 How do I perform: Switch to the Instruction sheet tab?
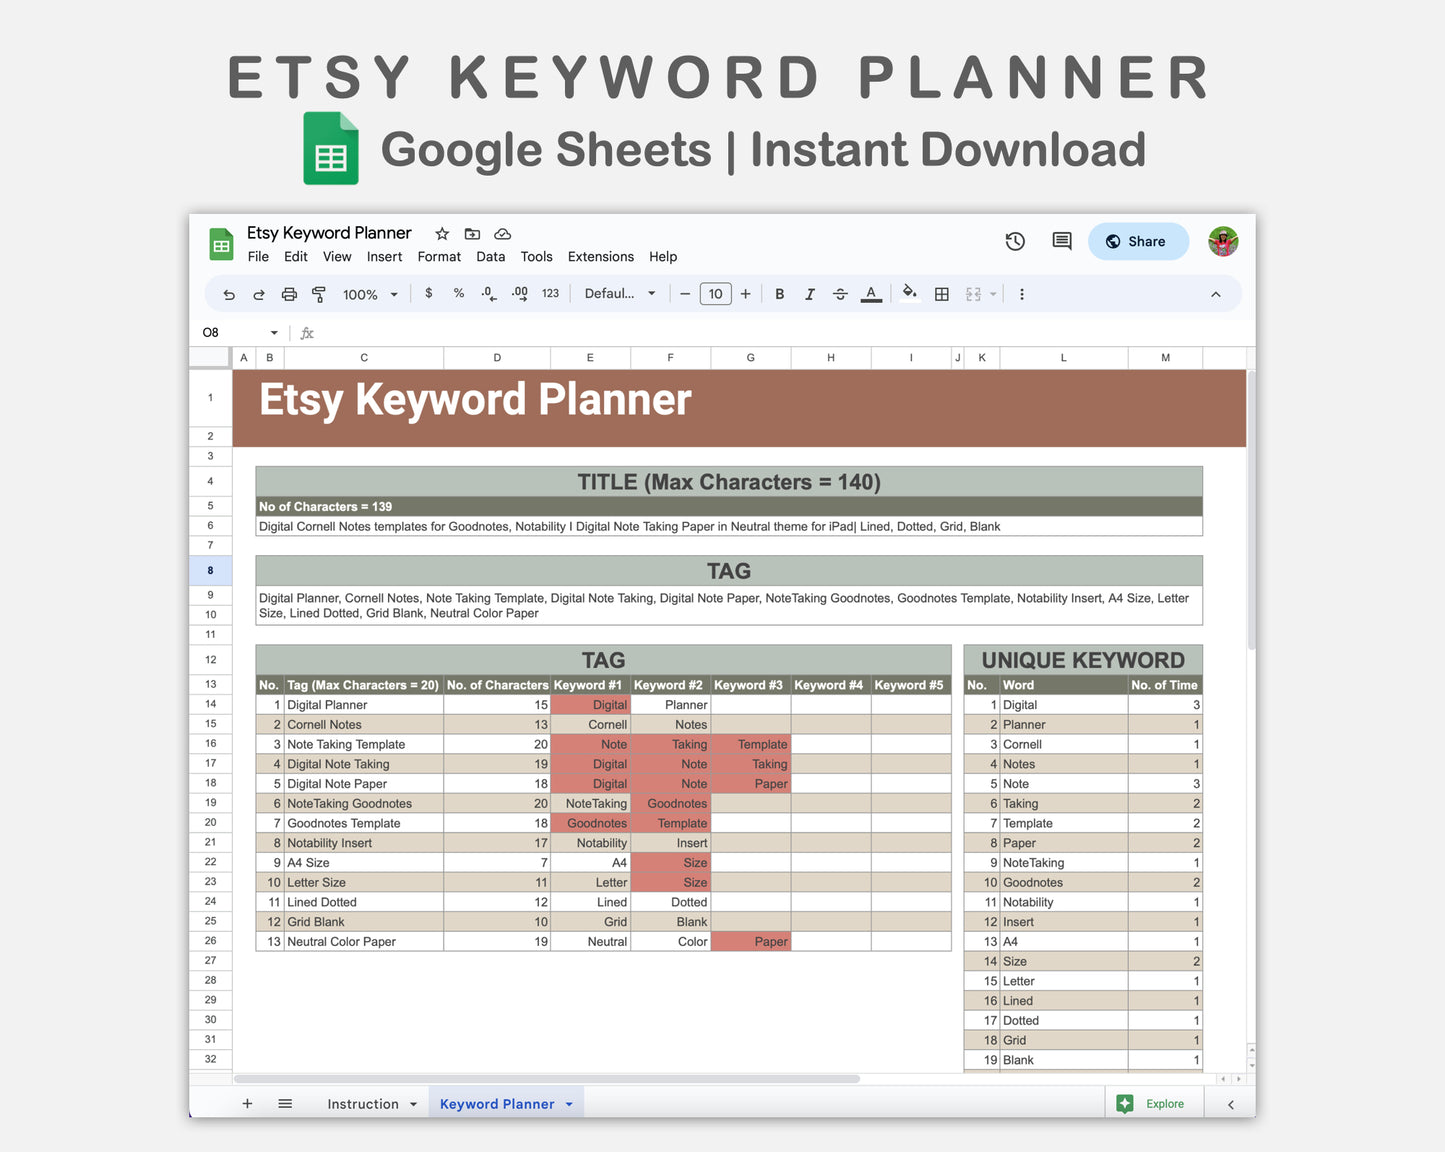[x=362, y=1103]
